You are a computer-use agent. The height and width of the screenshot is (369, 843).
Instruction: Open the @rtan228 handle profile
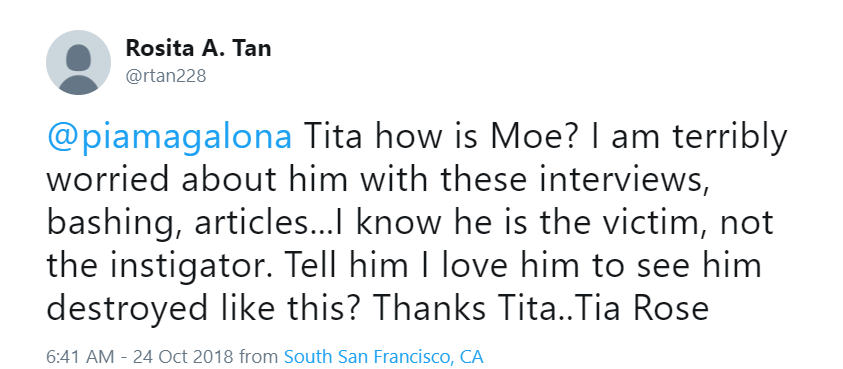(x=166, y=76)
